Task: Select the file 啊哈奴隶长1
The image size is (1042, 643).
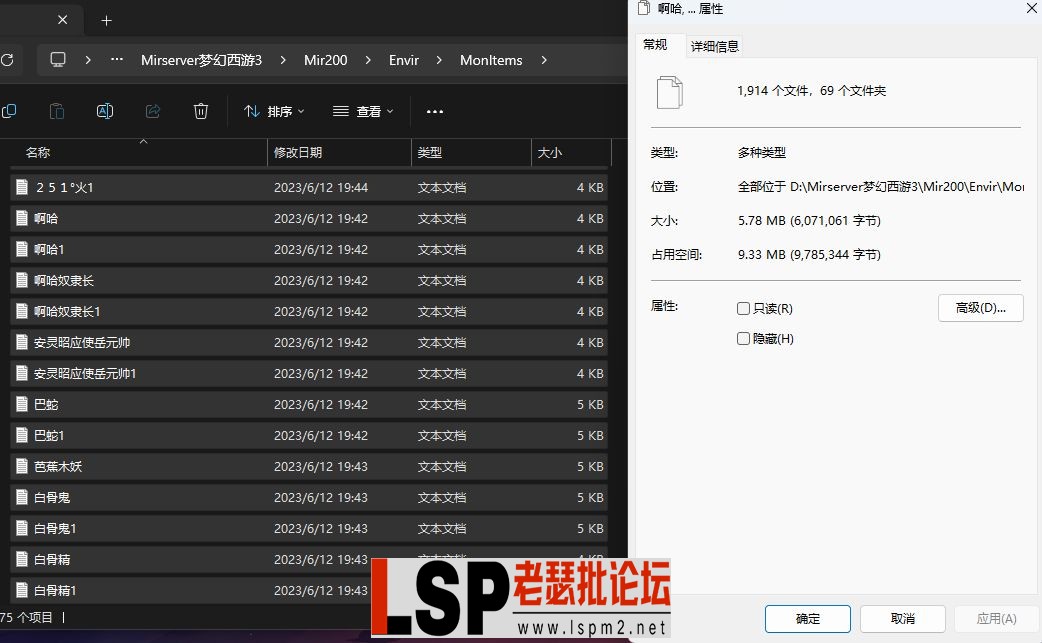Action: coord(308,312)
